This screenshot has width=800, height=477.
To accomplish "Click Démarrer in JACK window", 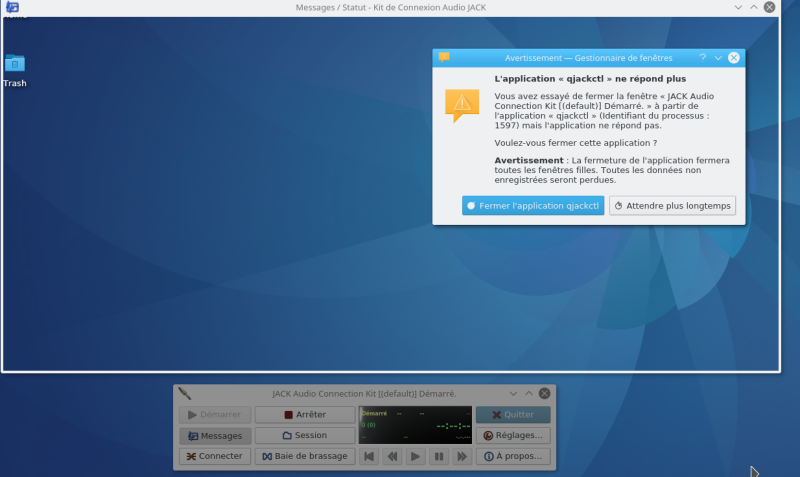I will click(x=215, y=415).
